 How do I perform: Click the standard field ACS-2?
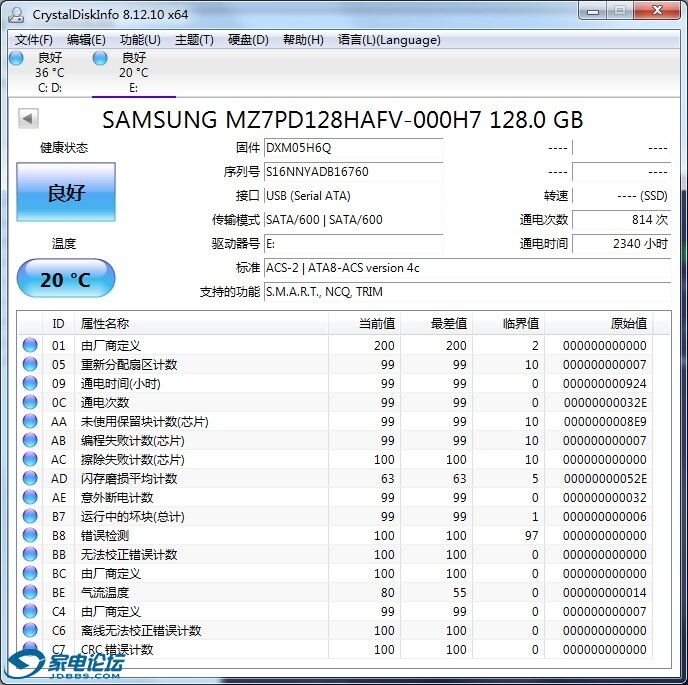point(468,268)
